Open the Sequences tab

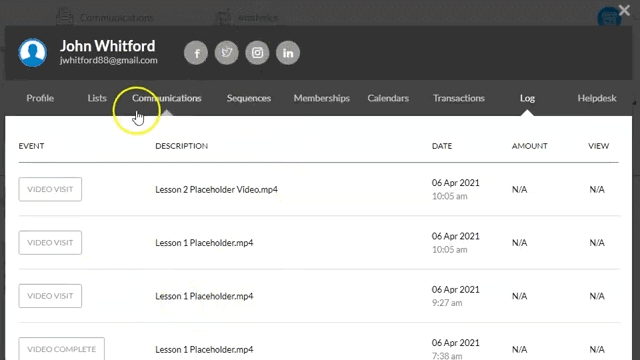coord(249,98)
